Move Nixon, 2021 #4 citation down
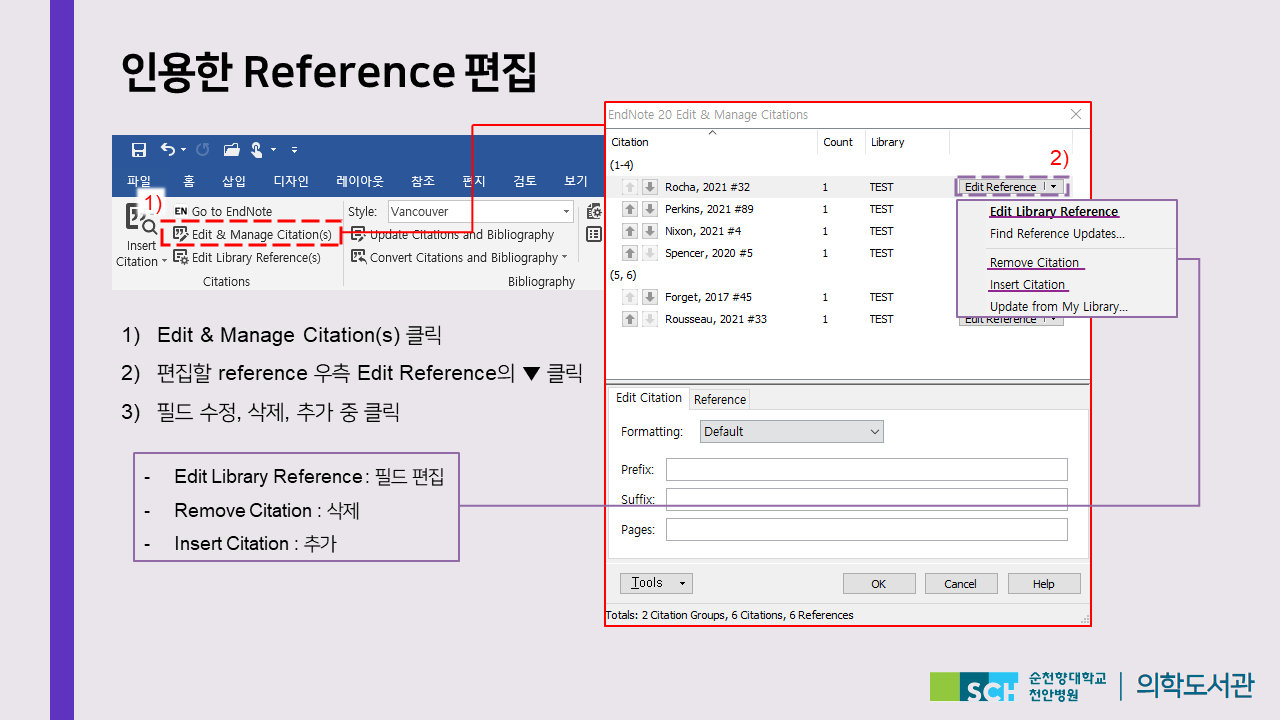 [649, 231]
